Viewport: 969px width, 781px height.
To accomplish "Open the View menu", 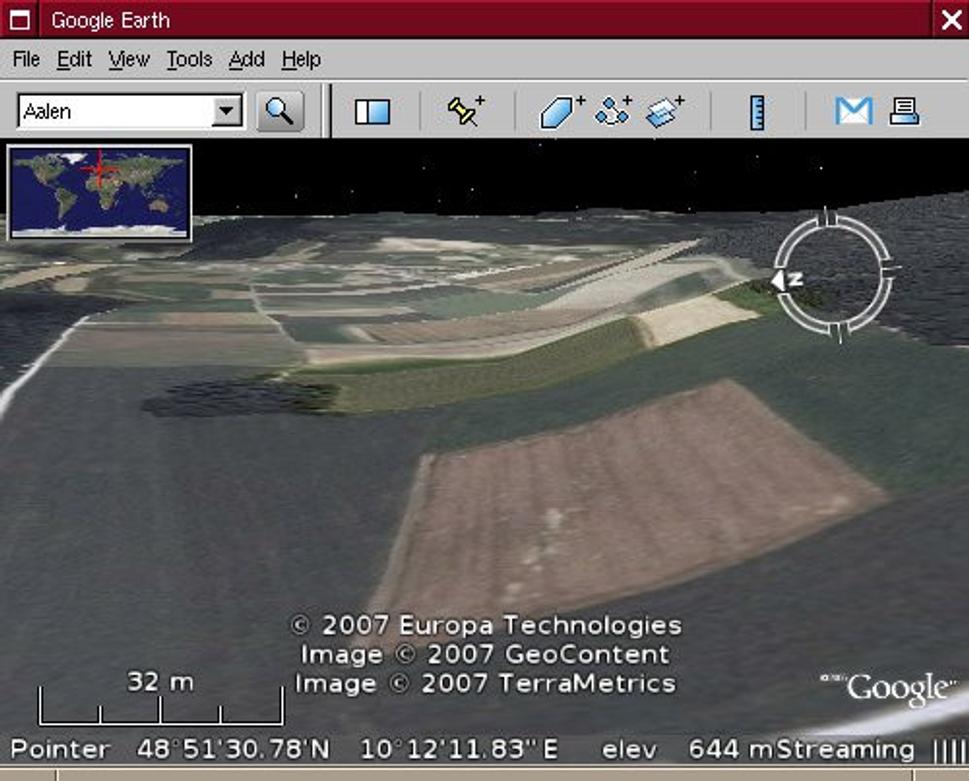I will click(129, 59).
